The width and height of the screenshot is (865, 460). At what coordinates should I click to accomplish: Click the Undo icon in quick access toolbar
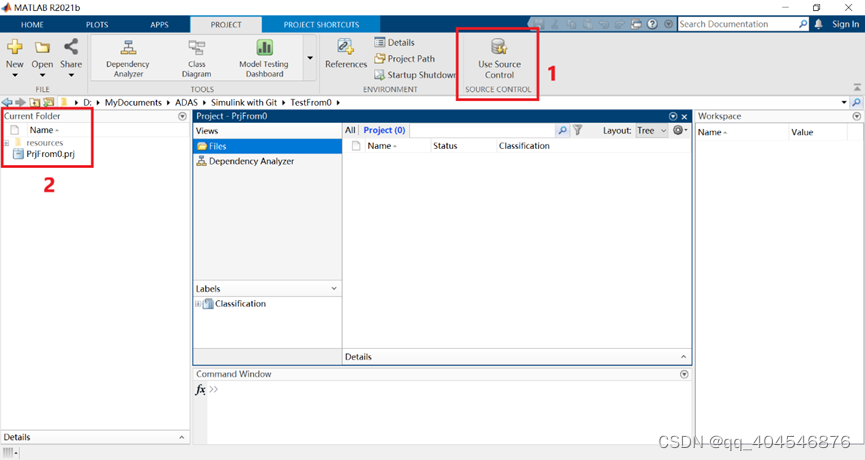coord(604,24)
